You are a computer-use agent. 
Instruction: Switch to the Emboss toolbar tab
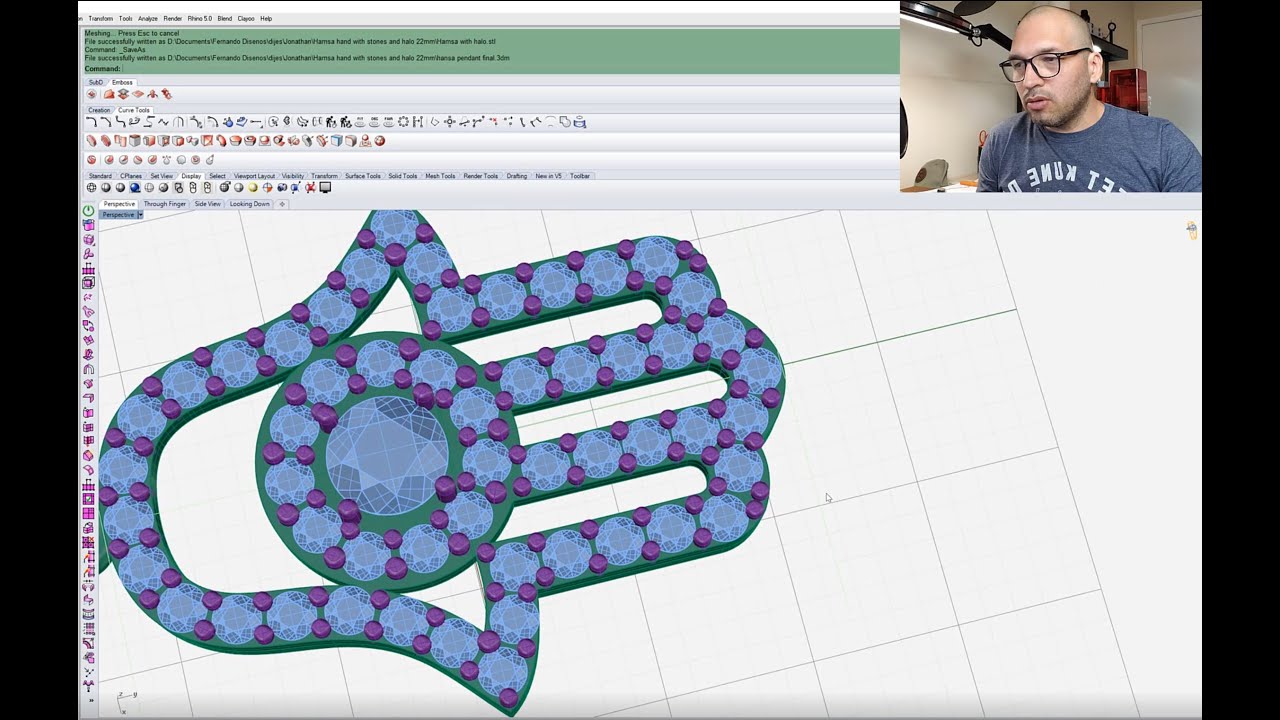click(x=122, y=82)
